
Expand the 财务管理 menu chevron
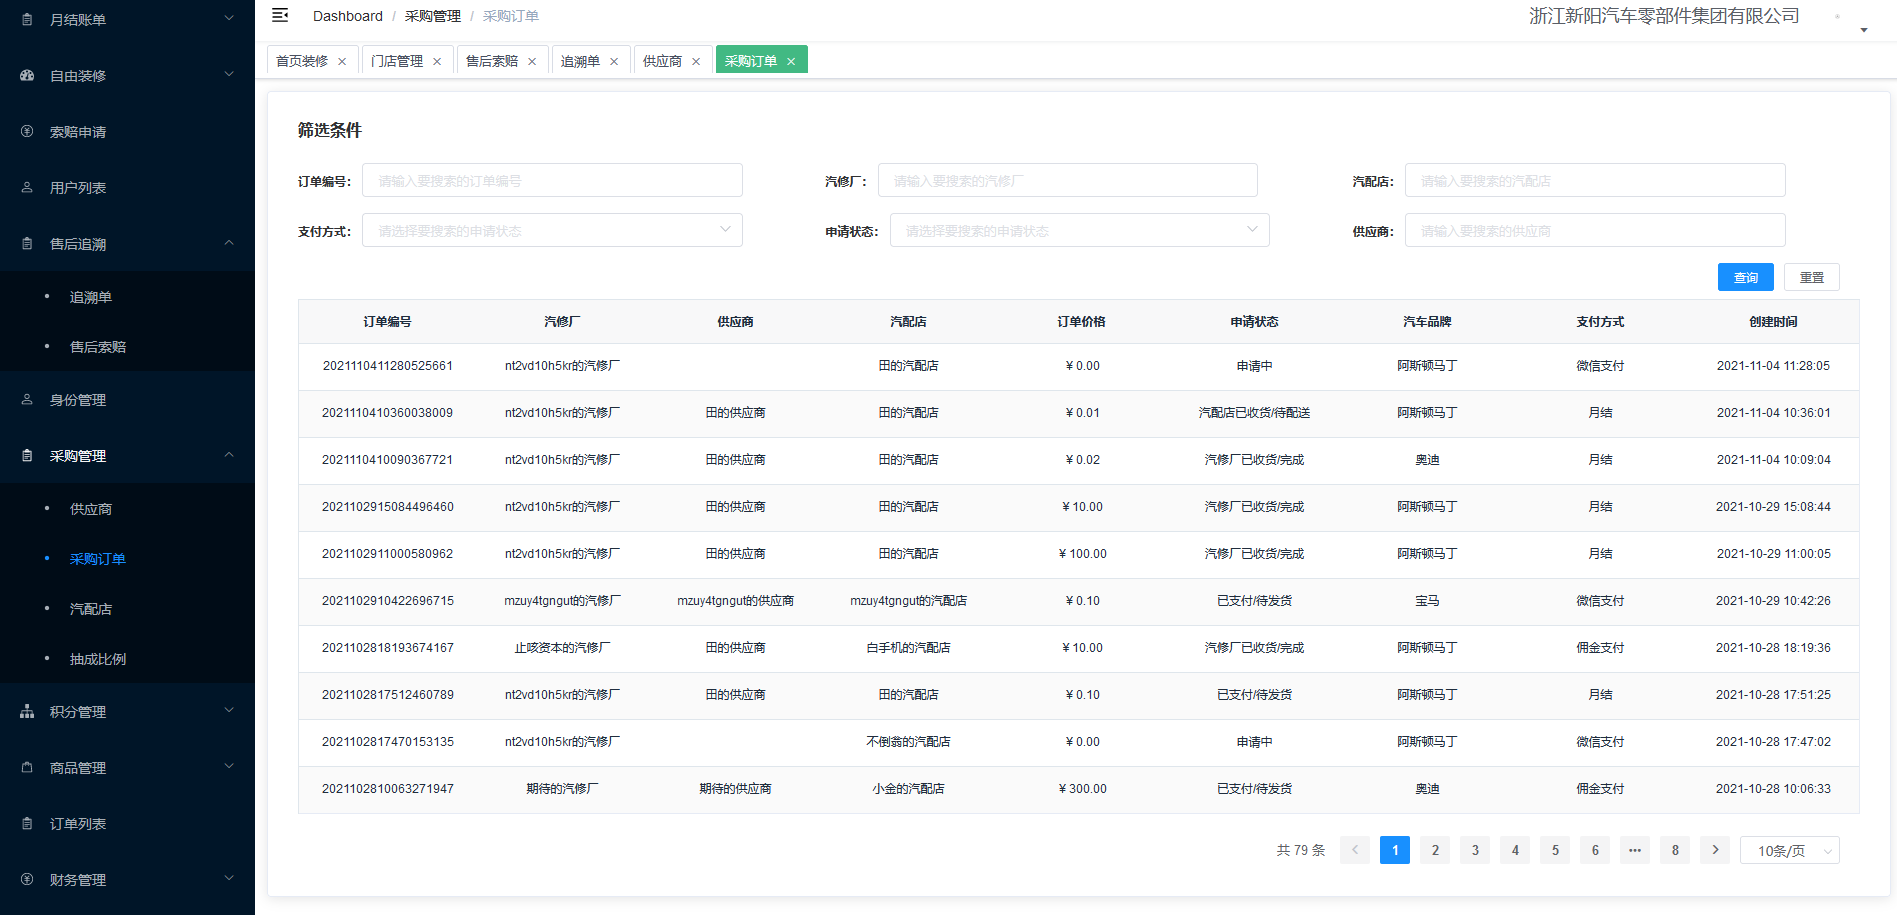click(x=229, y=878)
